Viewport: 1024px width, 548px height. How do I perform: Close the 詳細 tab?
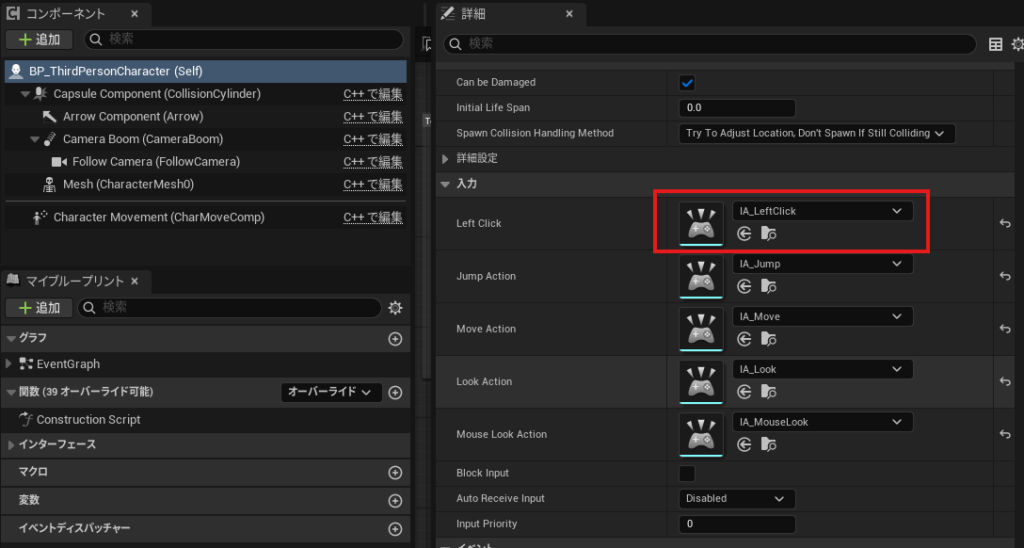pos(570,15)
